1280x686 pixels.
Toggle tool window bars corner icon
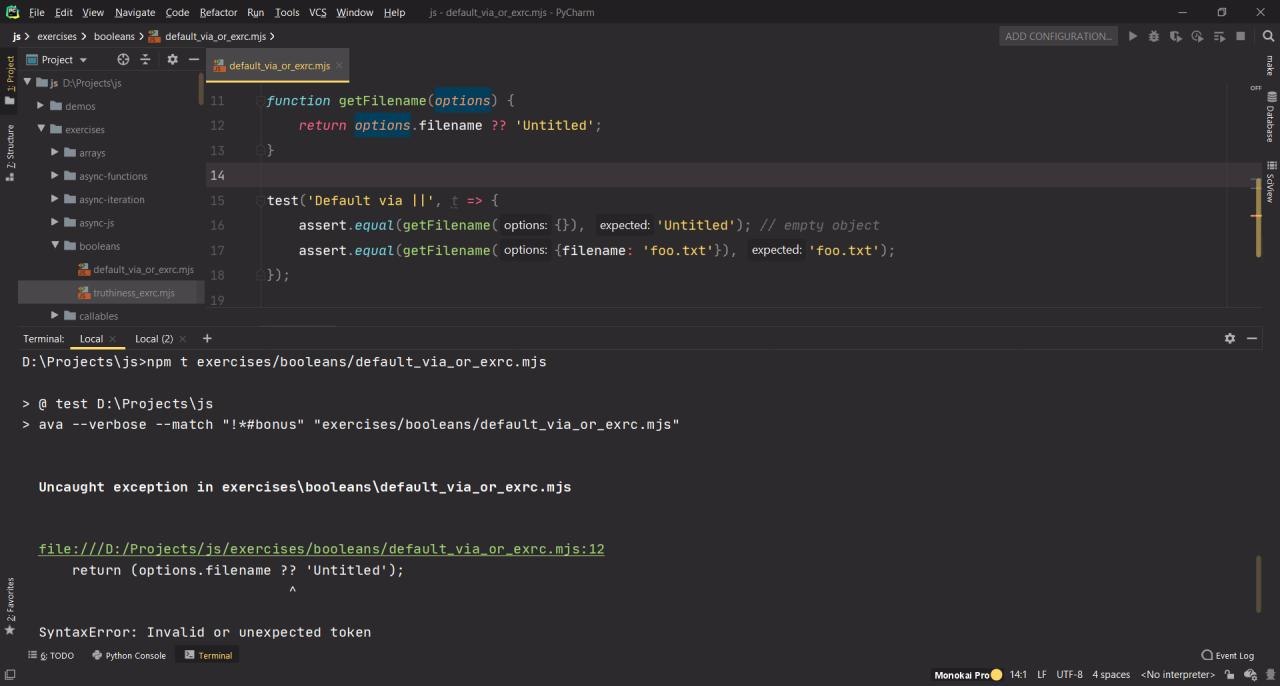click(x=10, y=675)
